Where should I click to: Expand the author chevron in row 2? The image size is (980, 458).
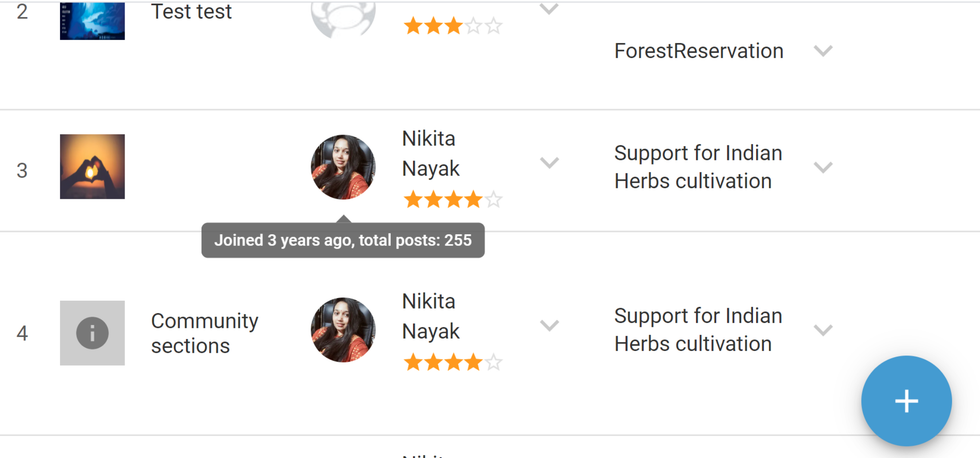(x=549, y=10)
